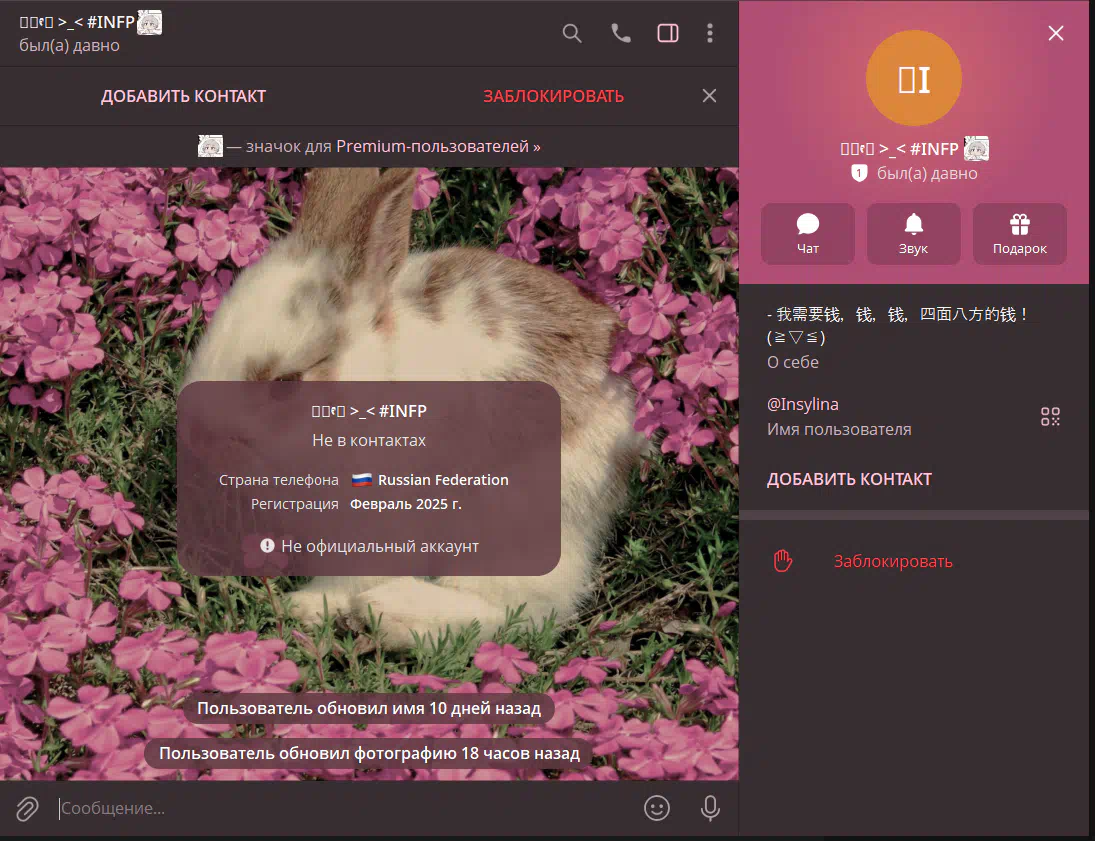This screenshot has height=841, width=1095.
Task: Click the orange profile avatar circle
Action: pyautogui.click(x=913, y=79)
